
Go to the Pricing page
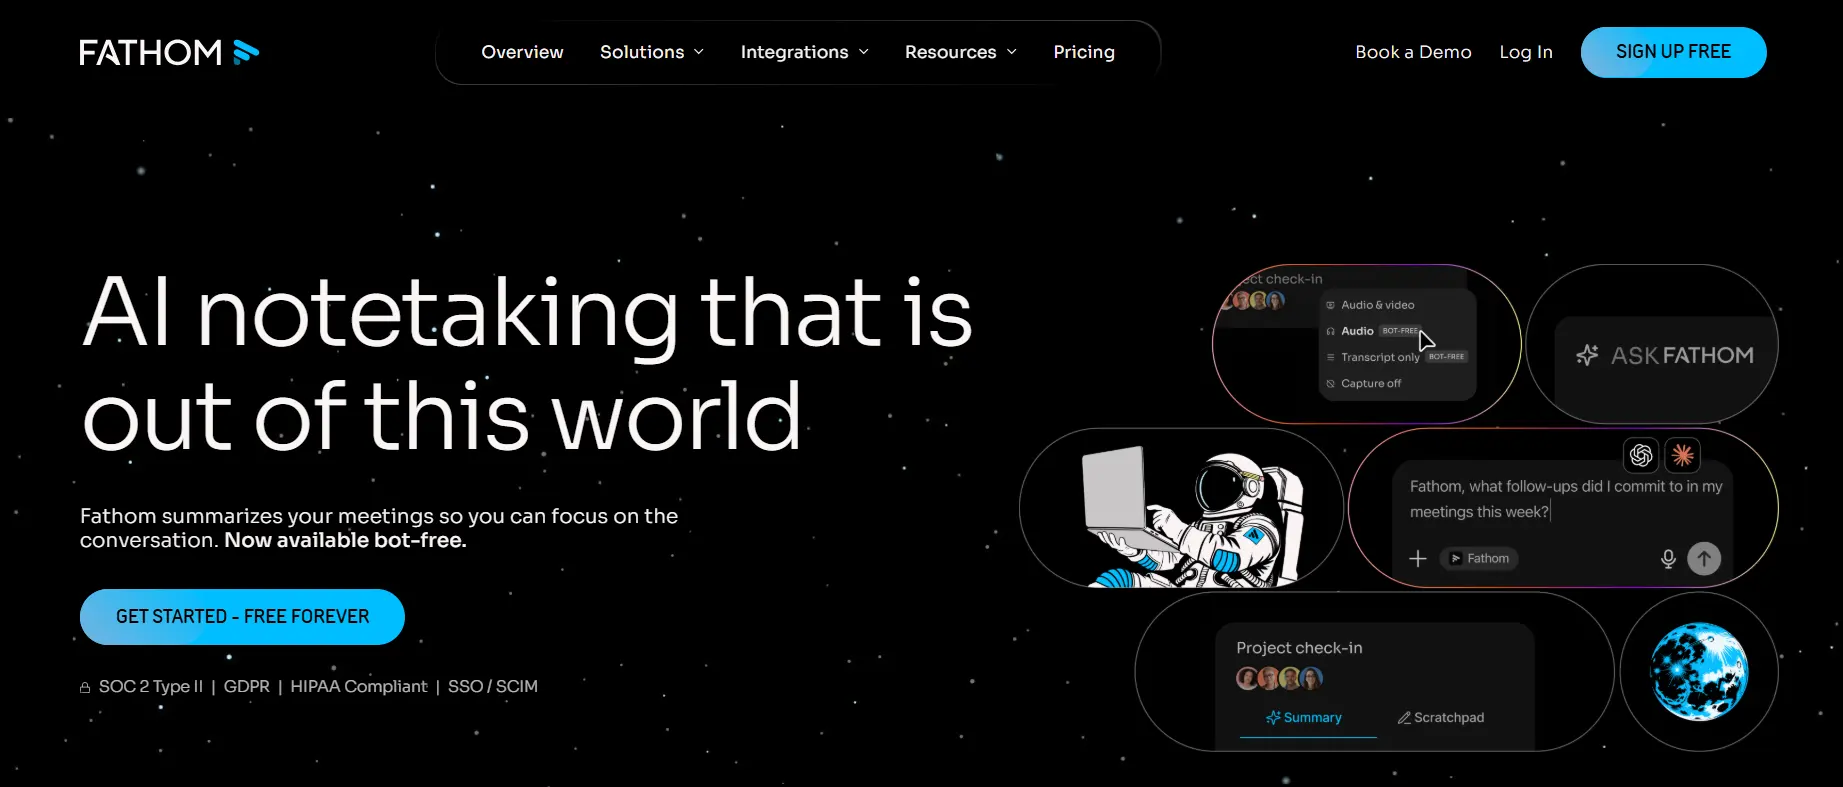click(1084, 52)
